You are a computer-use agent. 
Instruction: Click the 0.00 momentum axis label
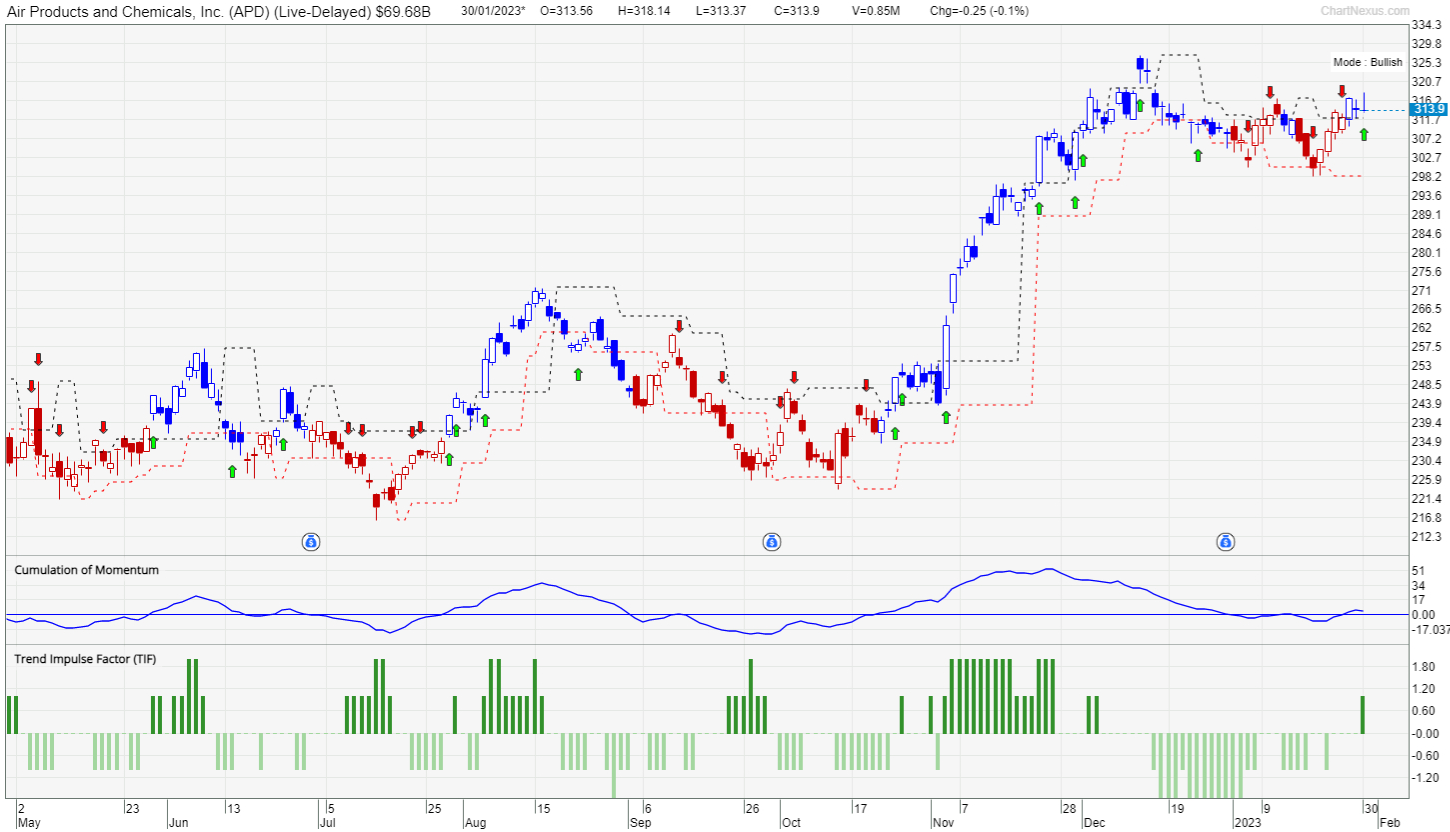pyautogui.click(x=1422, y=615)
